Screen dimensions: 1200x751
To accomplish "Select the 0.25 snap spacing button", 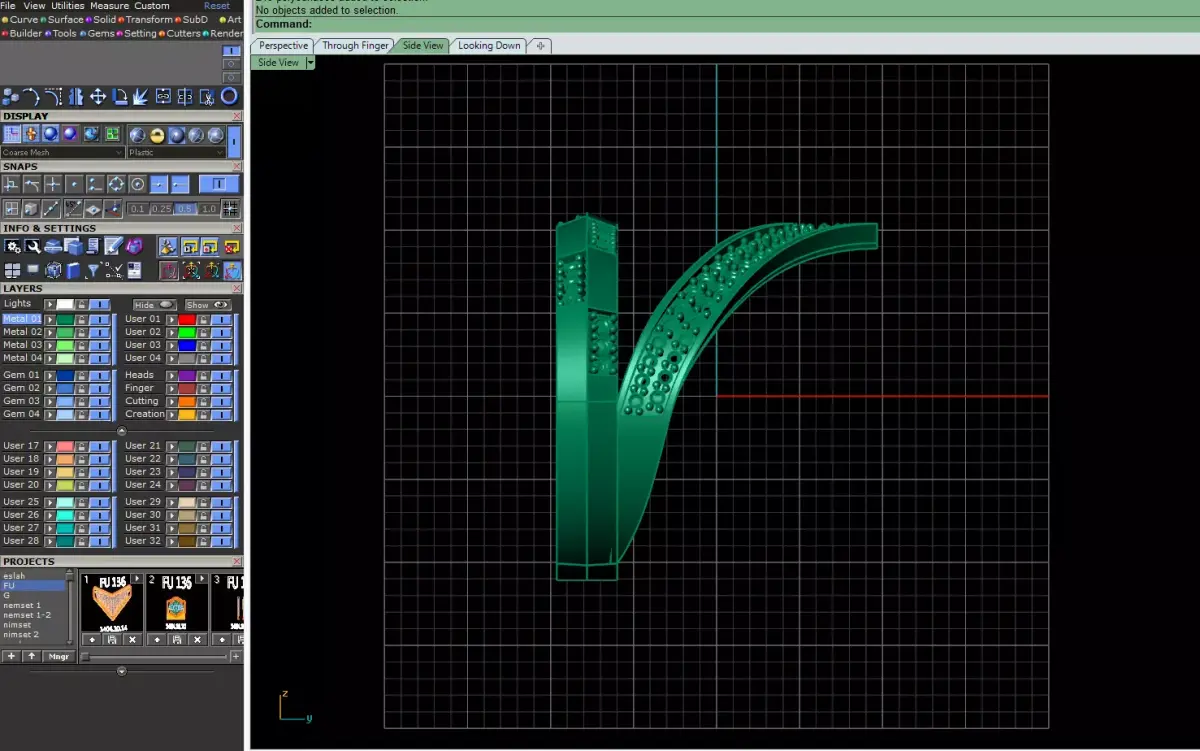I will coord(161,209).
